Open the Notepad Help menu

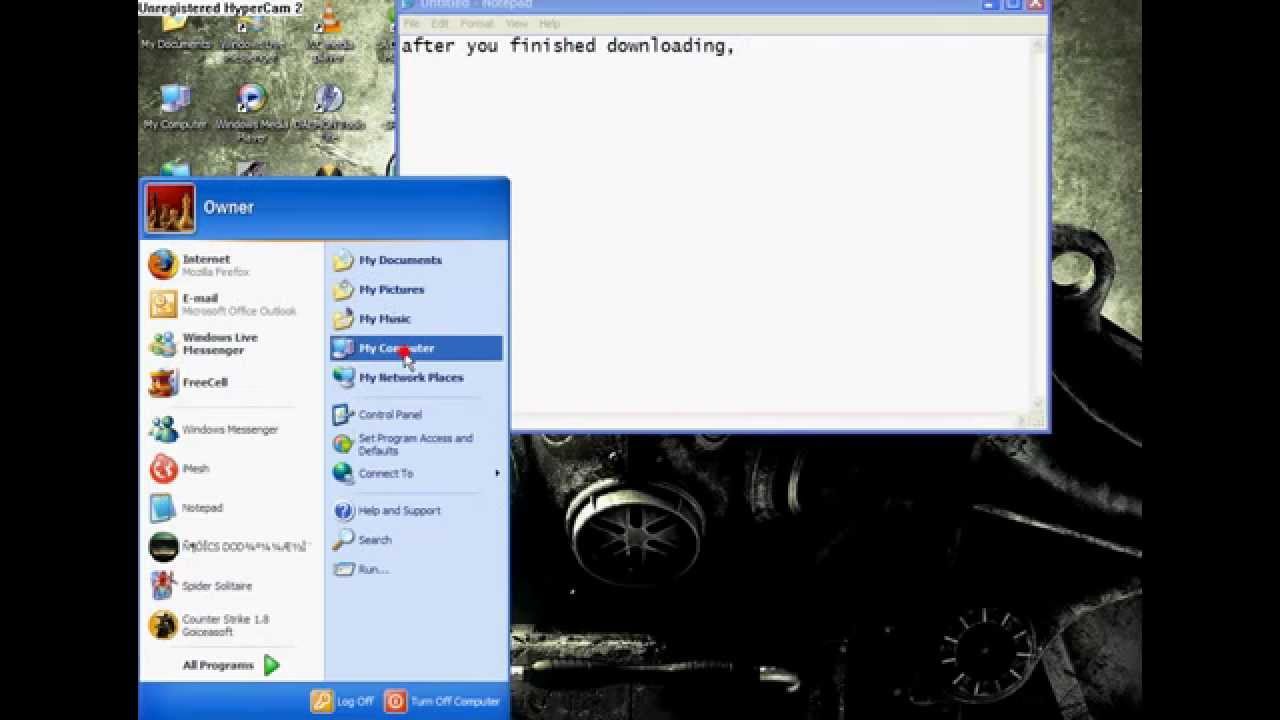pos(550,24)
